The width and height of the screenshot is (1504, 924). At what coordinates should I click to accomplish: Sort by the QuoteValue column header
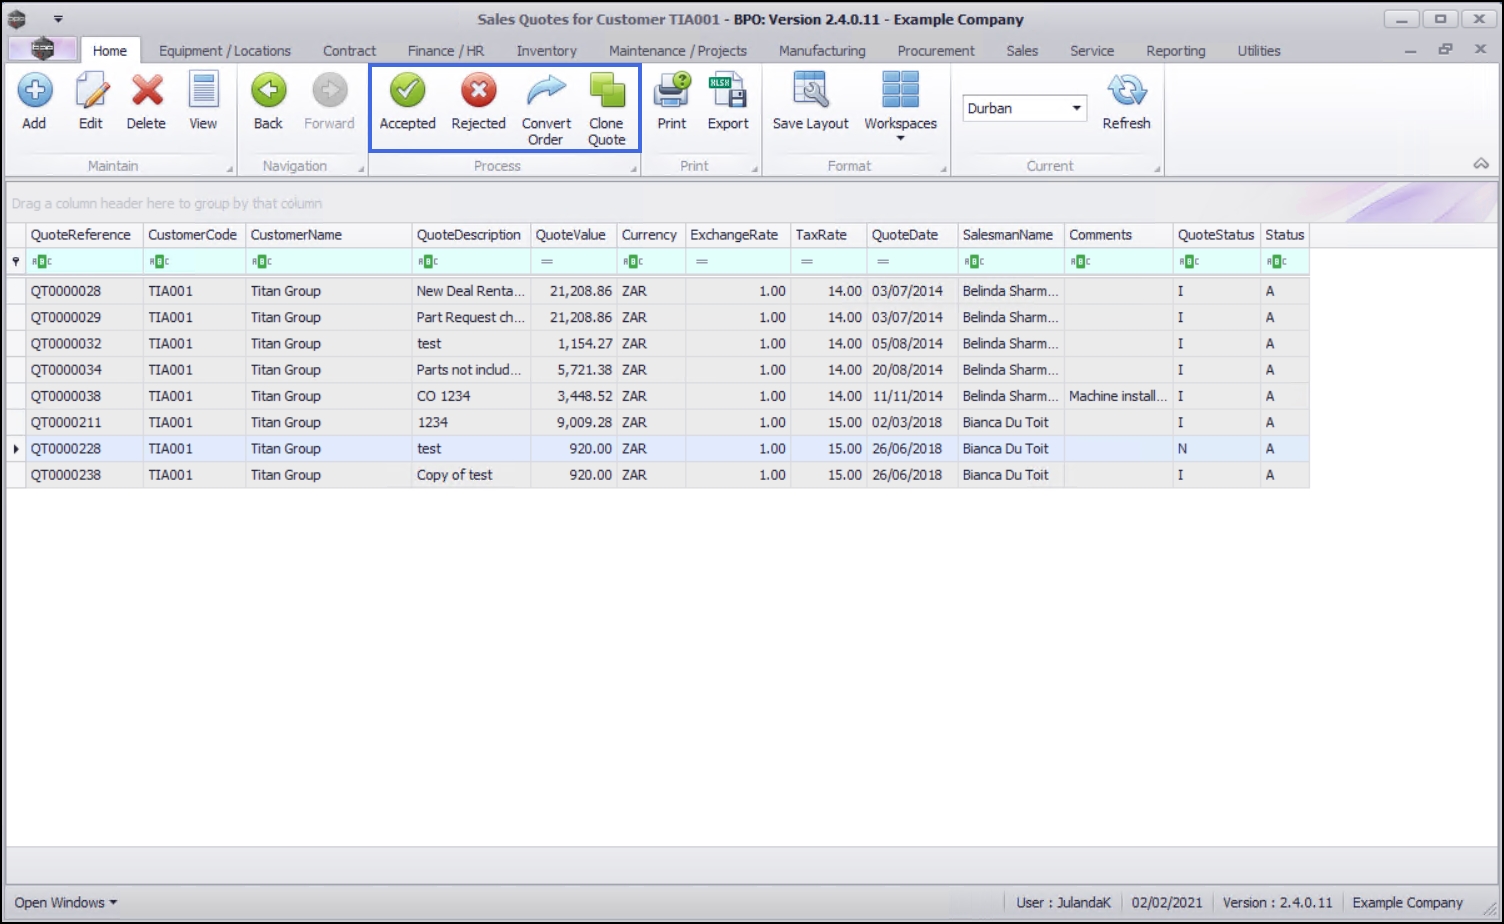pyautogui.click(x=573, y=235)
